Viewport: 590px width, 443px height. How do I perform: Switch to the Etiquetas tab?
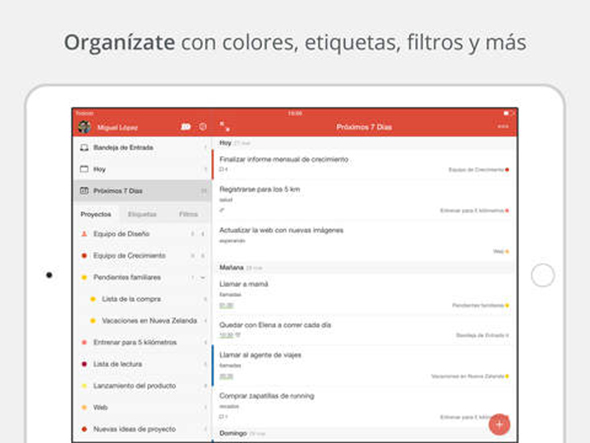pyautogui.click(x=142, y=214)
